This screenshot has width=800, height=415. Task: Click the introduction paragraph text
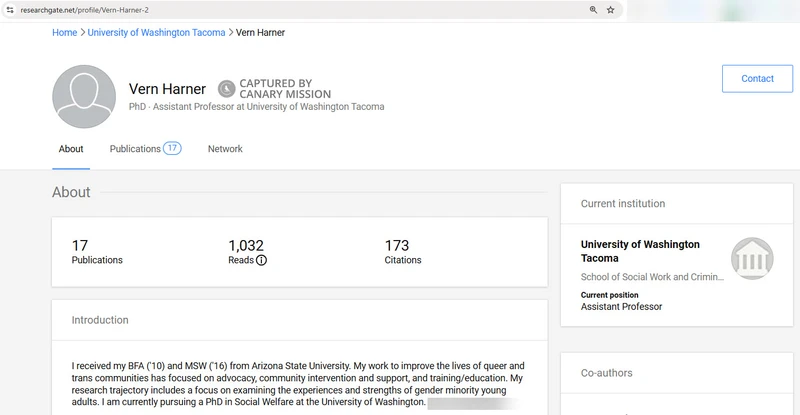tap(298, 384)
